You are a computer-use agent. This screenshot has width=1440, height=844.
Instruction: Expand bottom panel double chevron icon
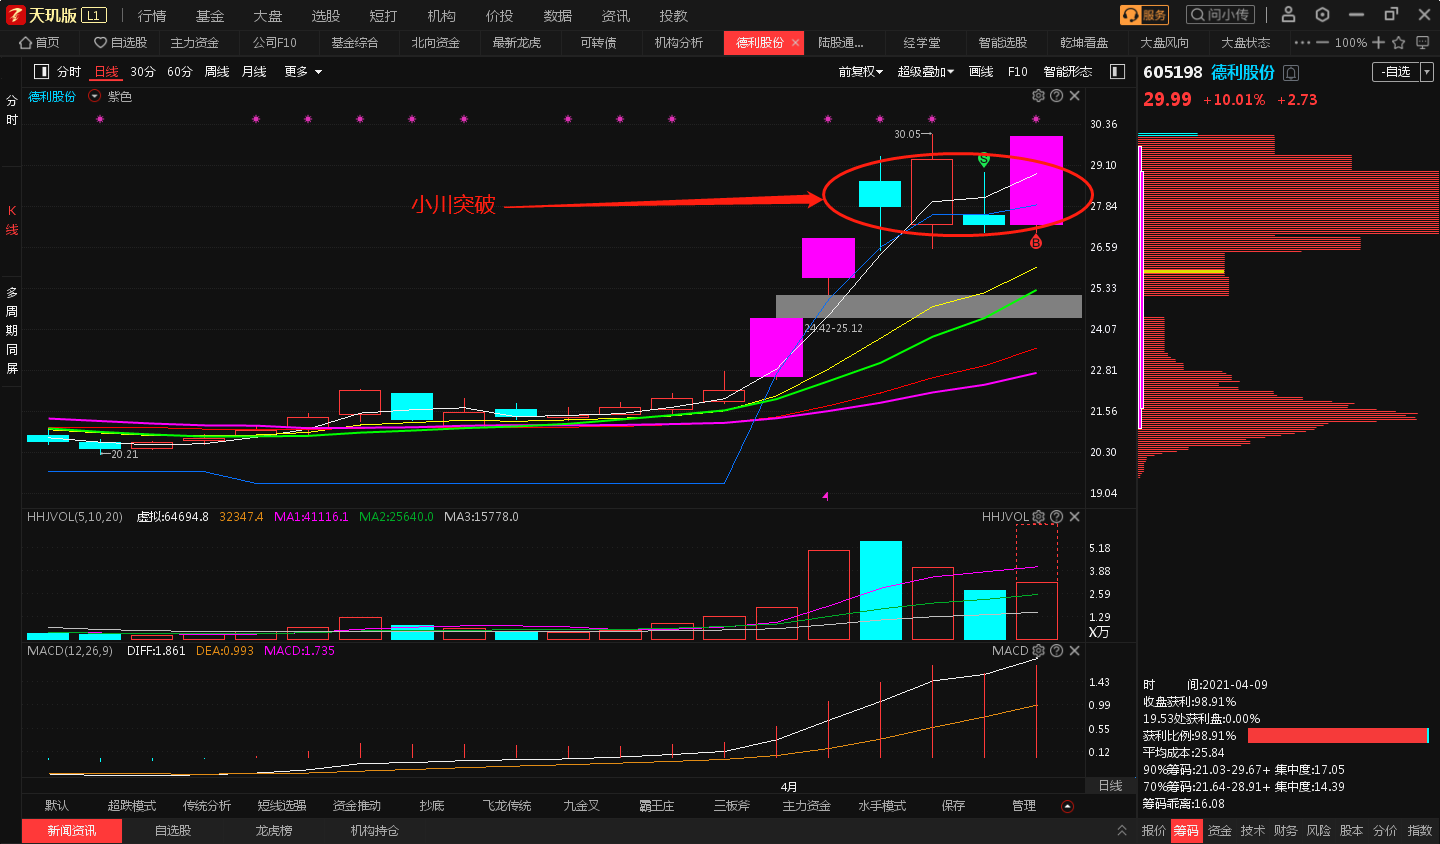click(1122, 831)
